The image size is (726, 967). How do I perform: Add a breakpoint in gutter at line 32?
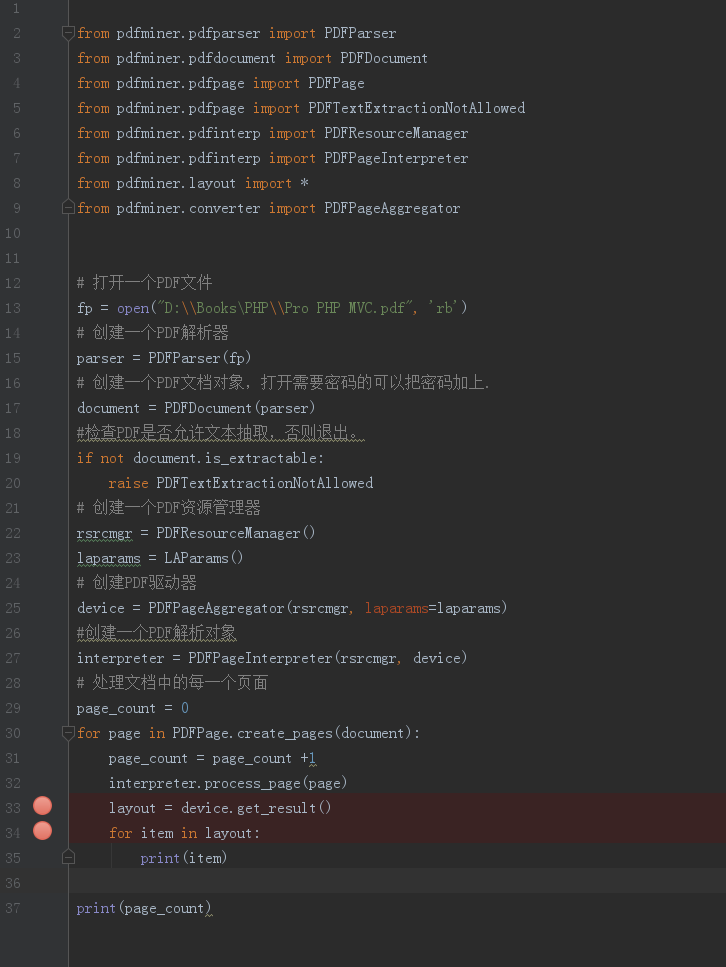[x=43, y=783]
